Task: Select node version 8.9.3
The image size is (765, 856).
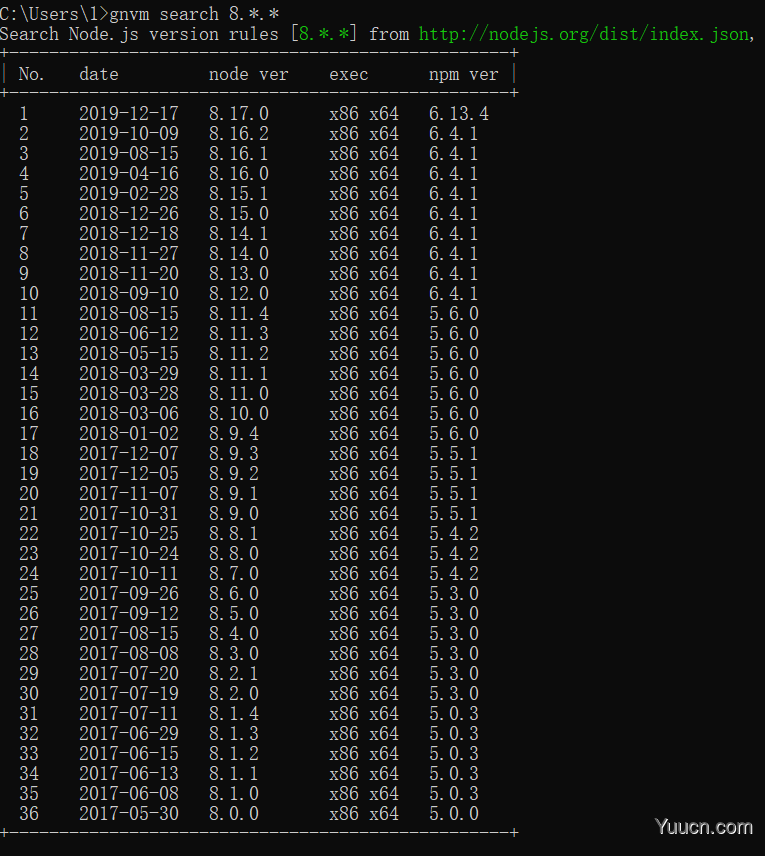Action: tap(234, 454)
